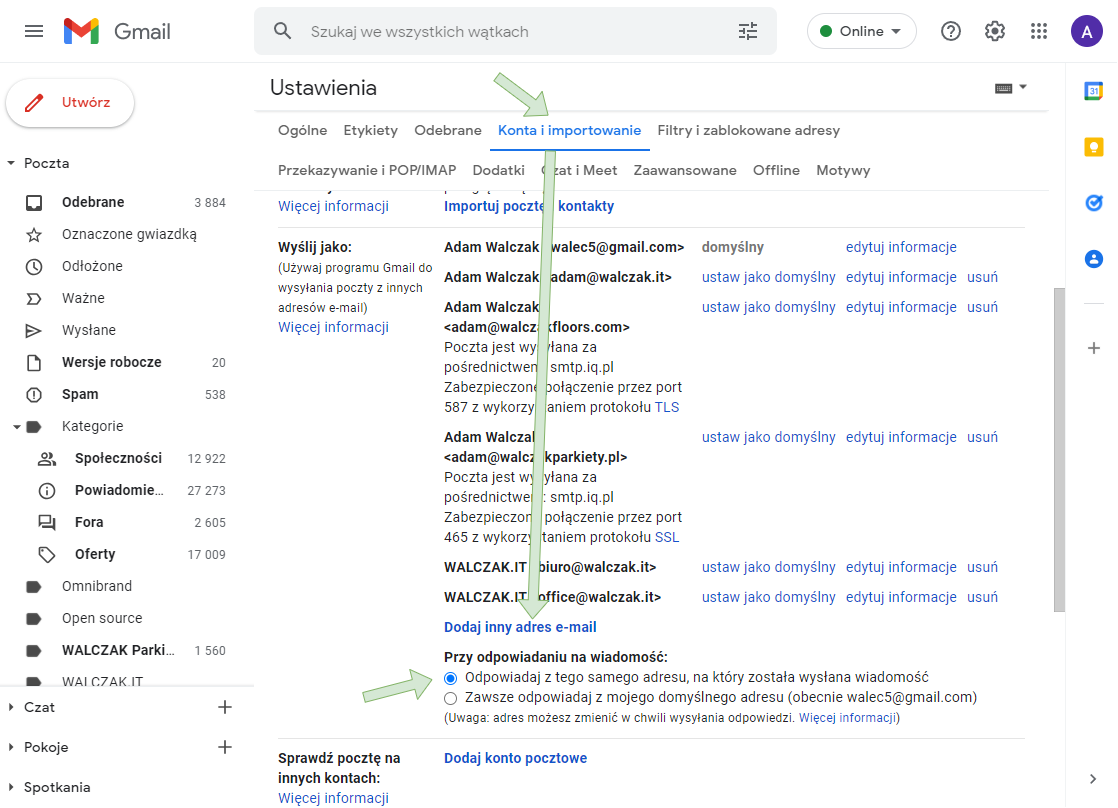The image size is (1118, 808).
Task: Open the settings gear icon
Action: click(x=995, y=31)
